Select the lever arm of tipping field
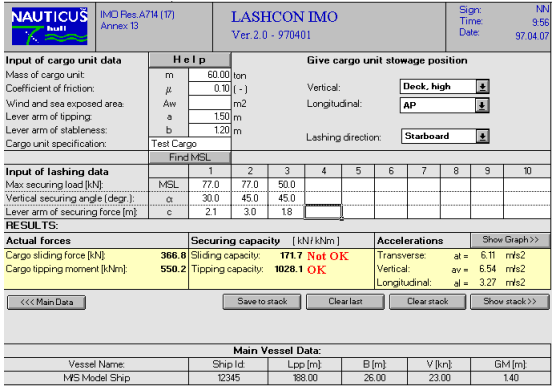This screenshot has width=556, height=389. tap(210, 117)
